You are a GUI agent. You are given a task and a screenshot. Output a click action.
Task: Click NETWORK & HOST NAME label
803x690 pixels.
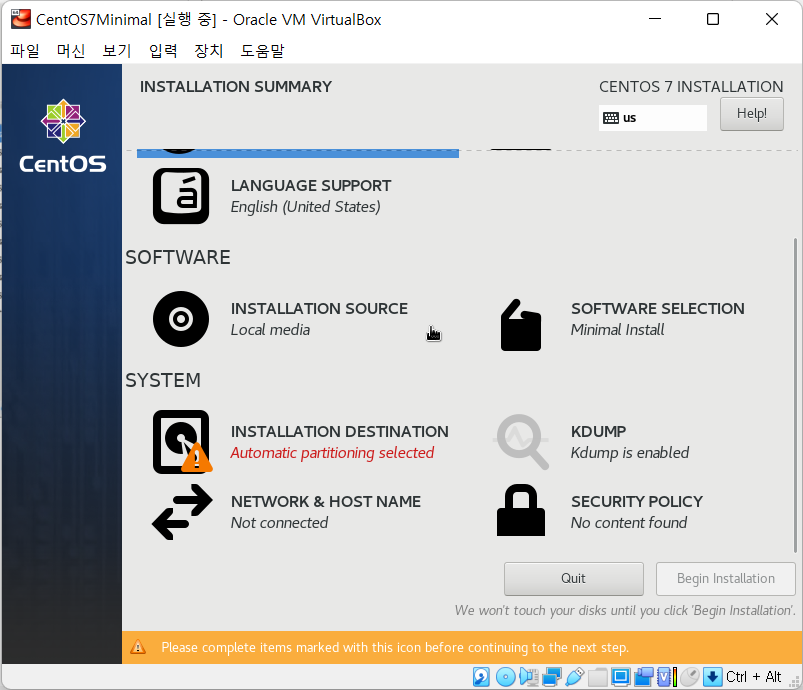[x=326, y=501]
